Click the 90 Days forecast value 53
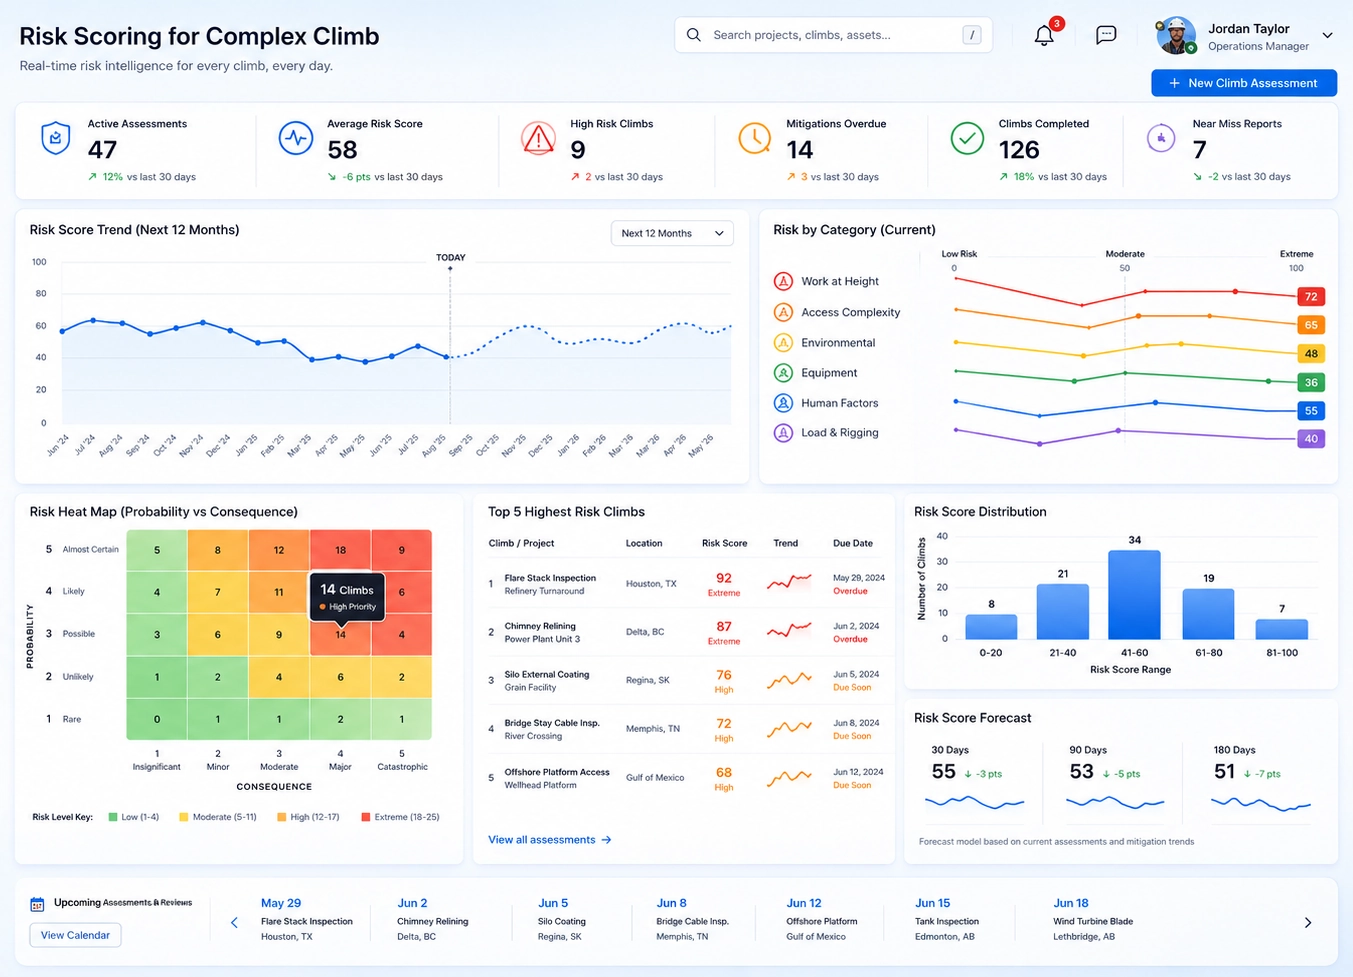 (1081, 772)
